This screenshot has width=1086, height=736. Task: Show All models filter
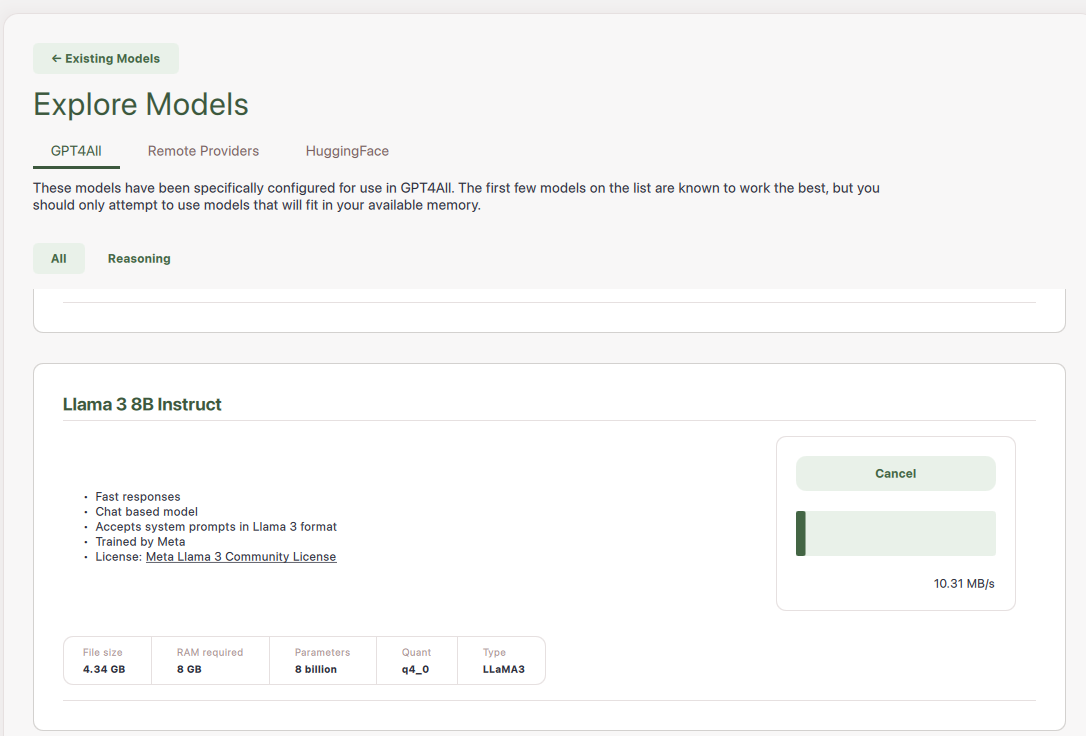tap(59, 258)
